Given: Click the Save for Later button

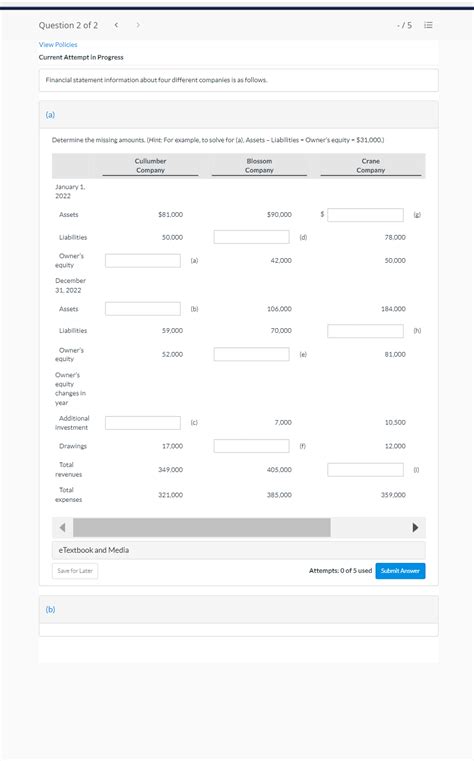Looking at the screenshot, I should point(75,571).
